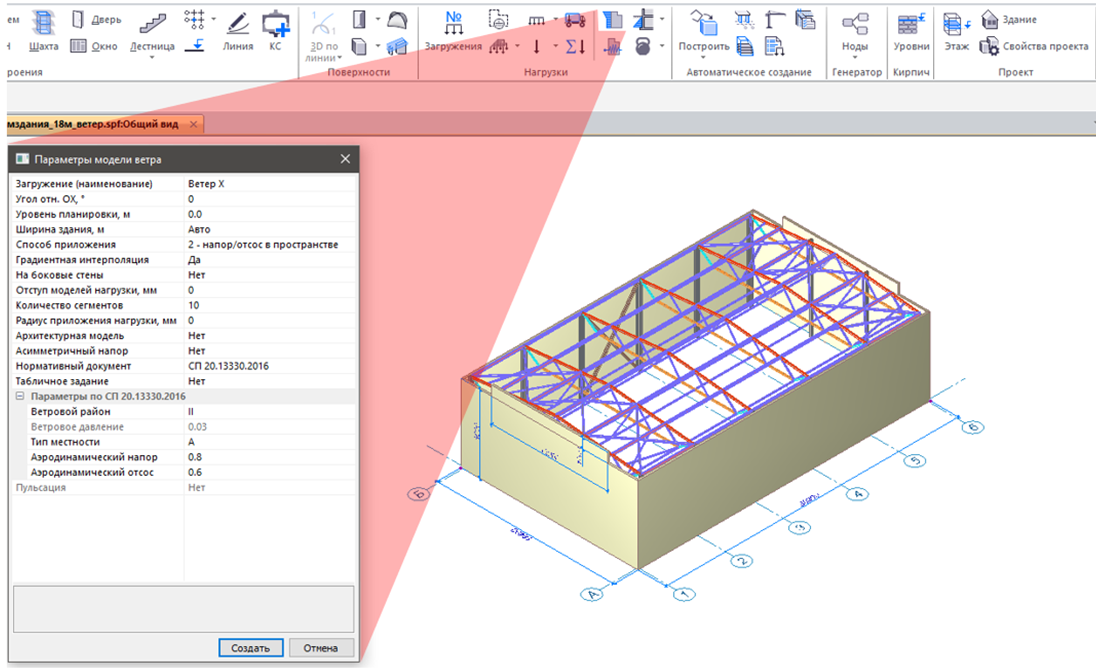Click the КС icon with blue plus
This screenshot has width=1096, height=668.
[x=276, y=23]
